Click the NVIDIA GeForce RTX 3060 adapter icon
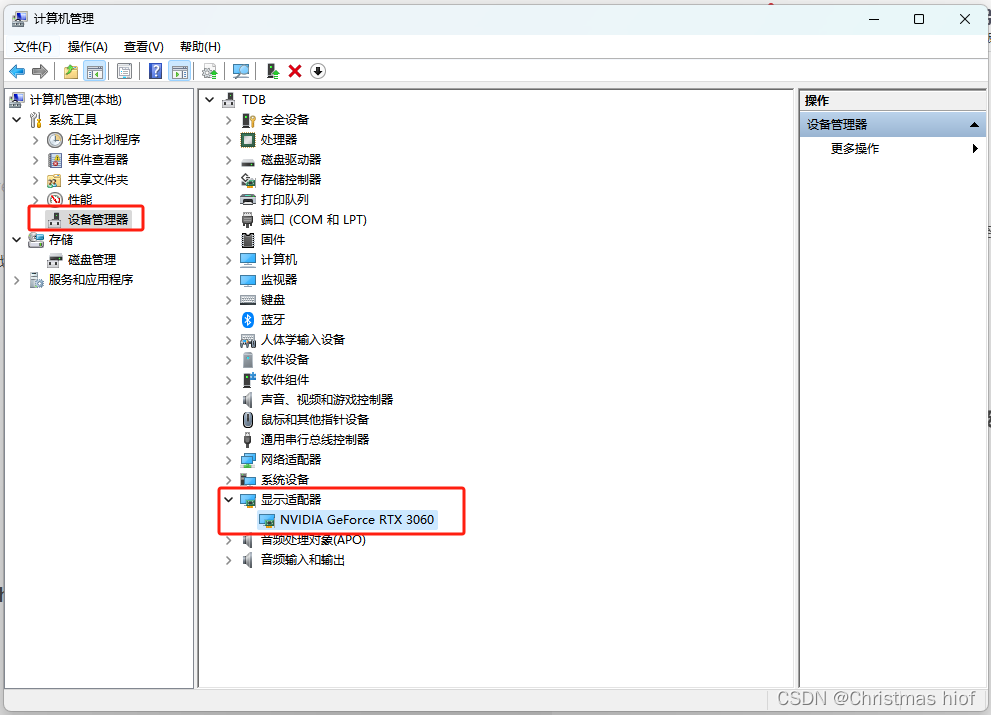The width and height of the screenshot is (991, 715). [267, 520]
